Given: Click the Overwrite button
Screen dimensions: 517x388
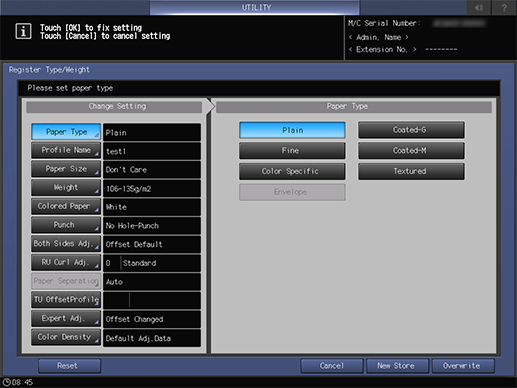Looking at the screenshot, I should (x=463, y=366).
